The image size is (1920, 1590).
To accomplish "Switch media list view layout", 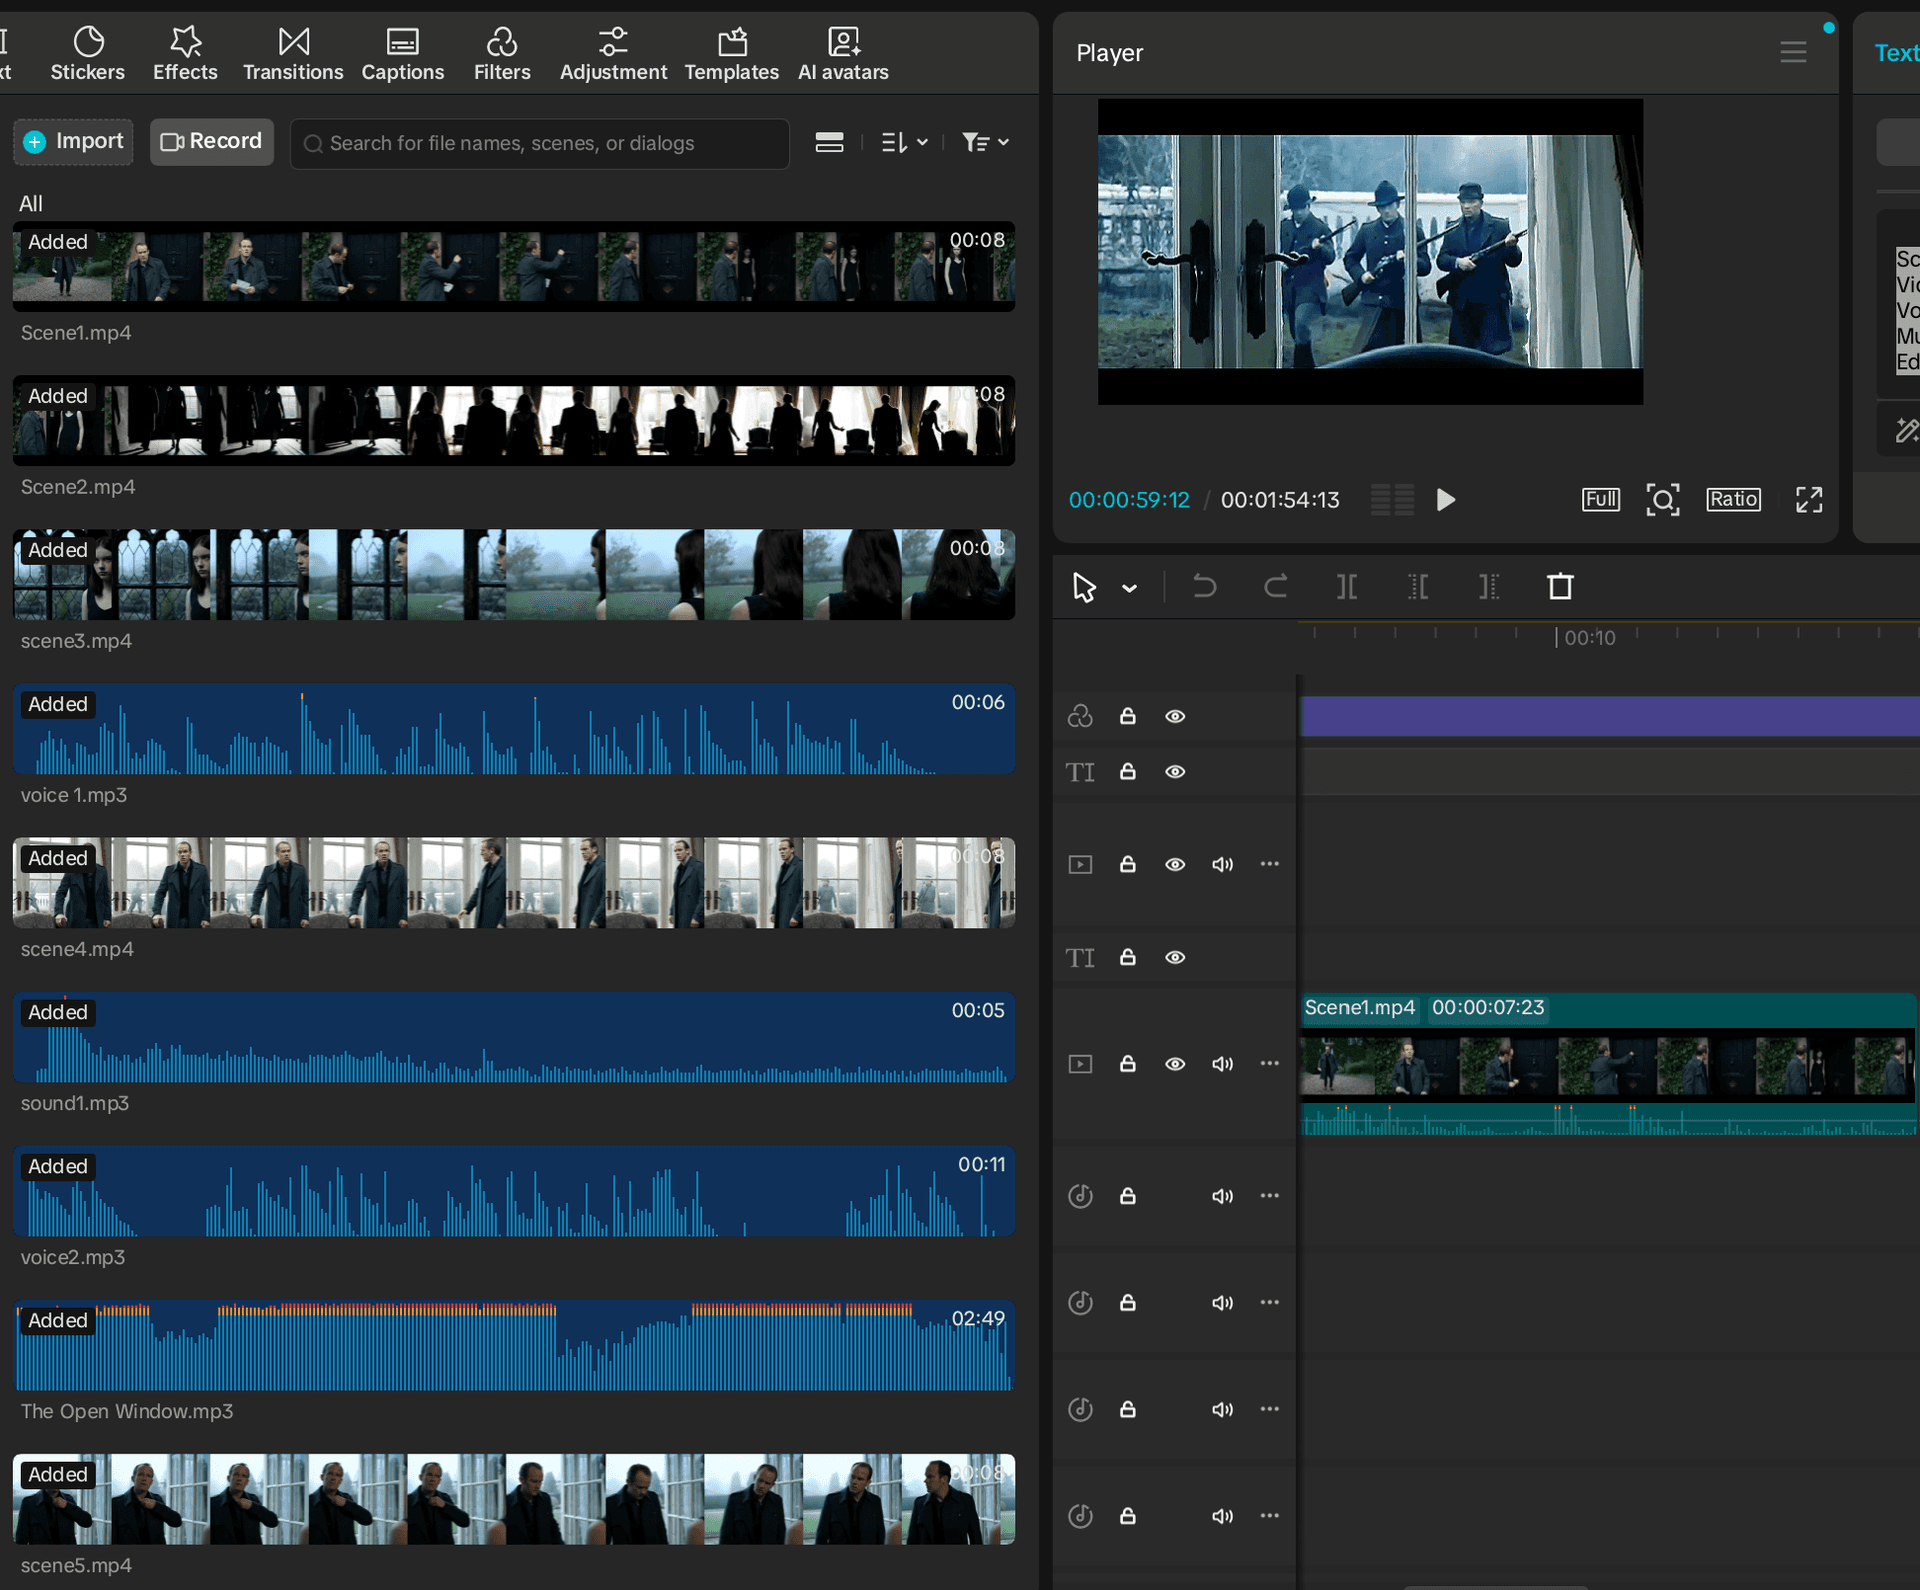I will point(829,142).
